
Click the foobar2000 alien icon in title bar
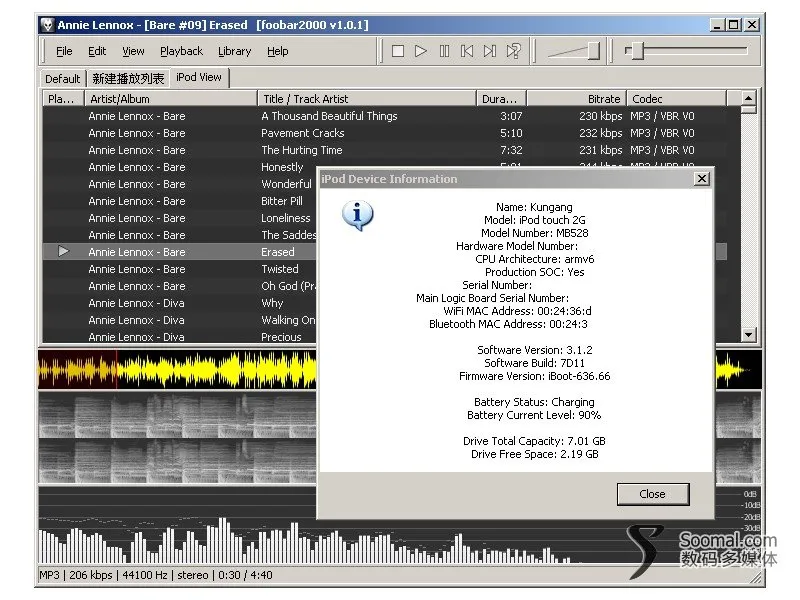pyautogui.click(x=47, y=25)
